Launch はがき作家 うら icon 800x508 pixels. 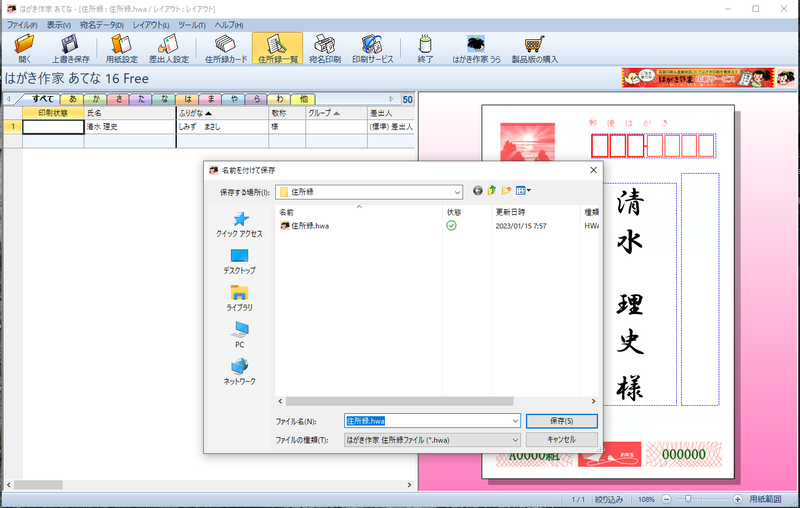click(x=476, y=48)
